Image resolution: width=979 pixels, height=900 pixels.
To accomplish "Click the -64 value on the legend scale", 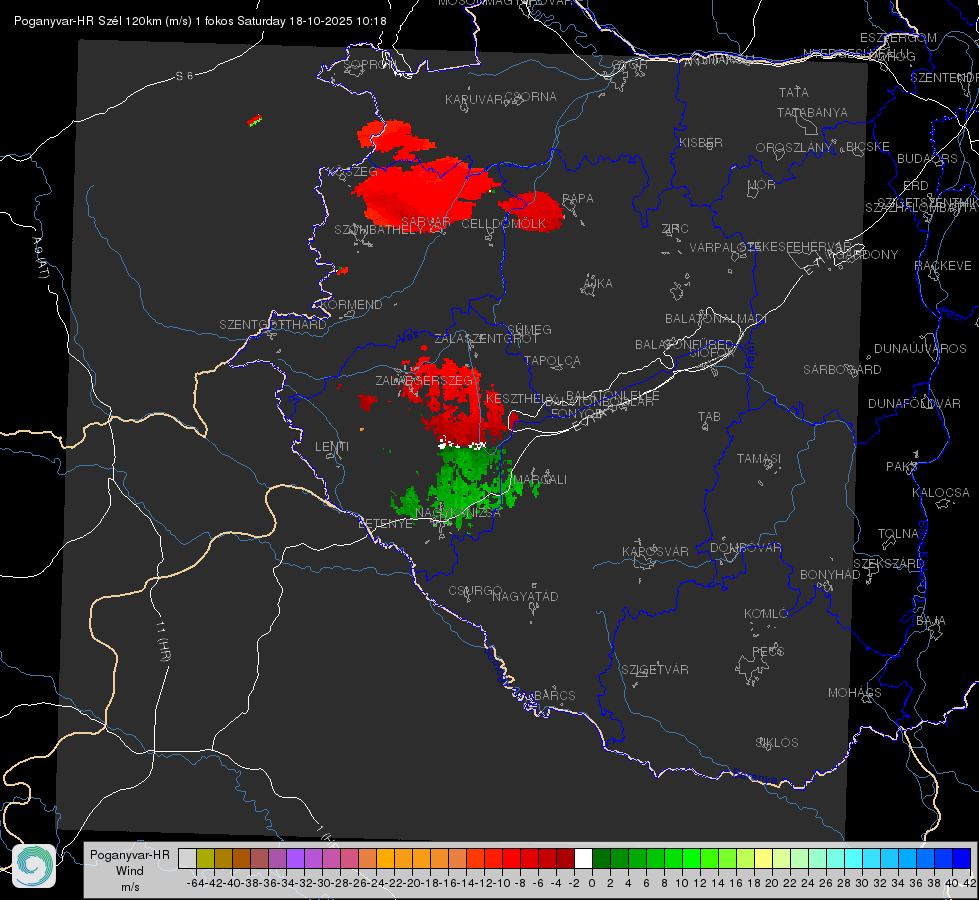I will click(x=195, y=883).
